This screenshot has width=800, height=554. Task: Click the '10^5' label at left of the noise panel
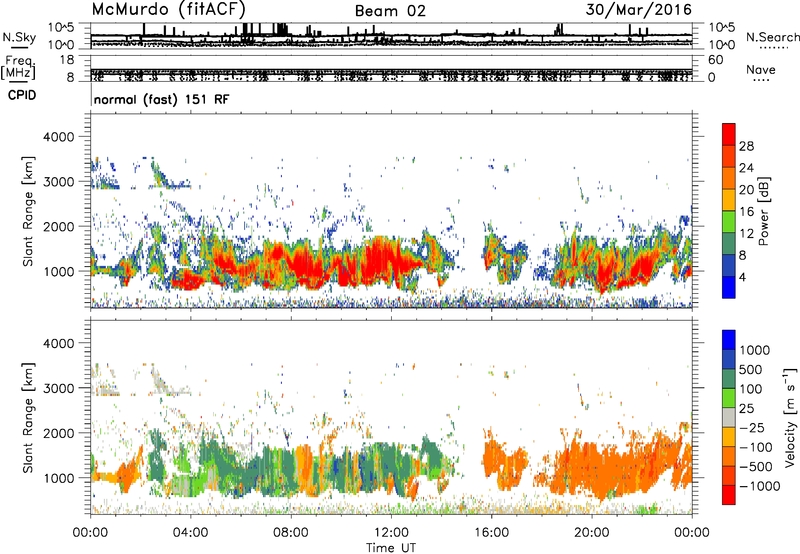[61, 27]
